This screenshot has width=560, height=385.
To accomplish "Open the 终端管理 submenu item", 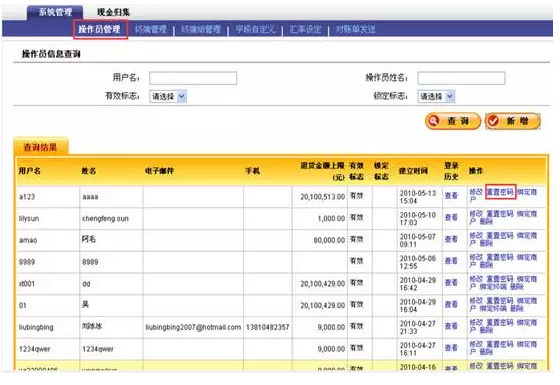I will point(151,29).
